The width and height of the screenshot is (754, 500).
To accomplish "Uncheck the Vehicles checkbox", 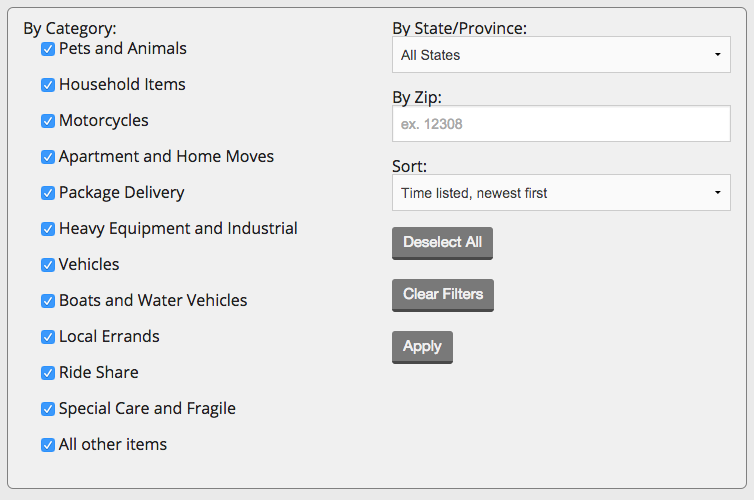I will [48, 265].
